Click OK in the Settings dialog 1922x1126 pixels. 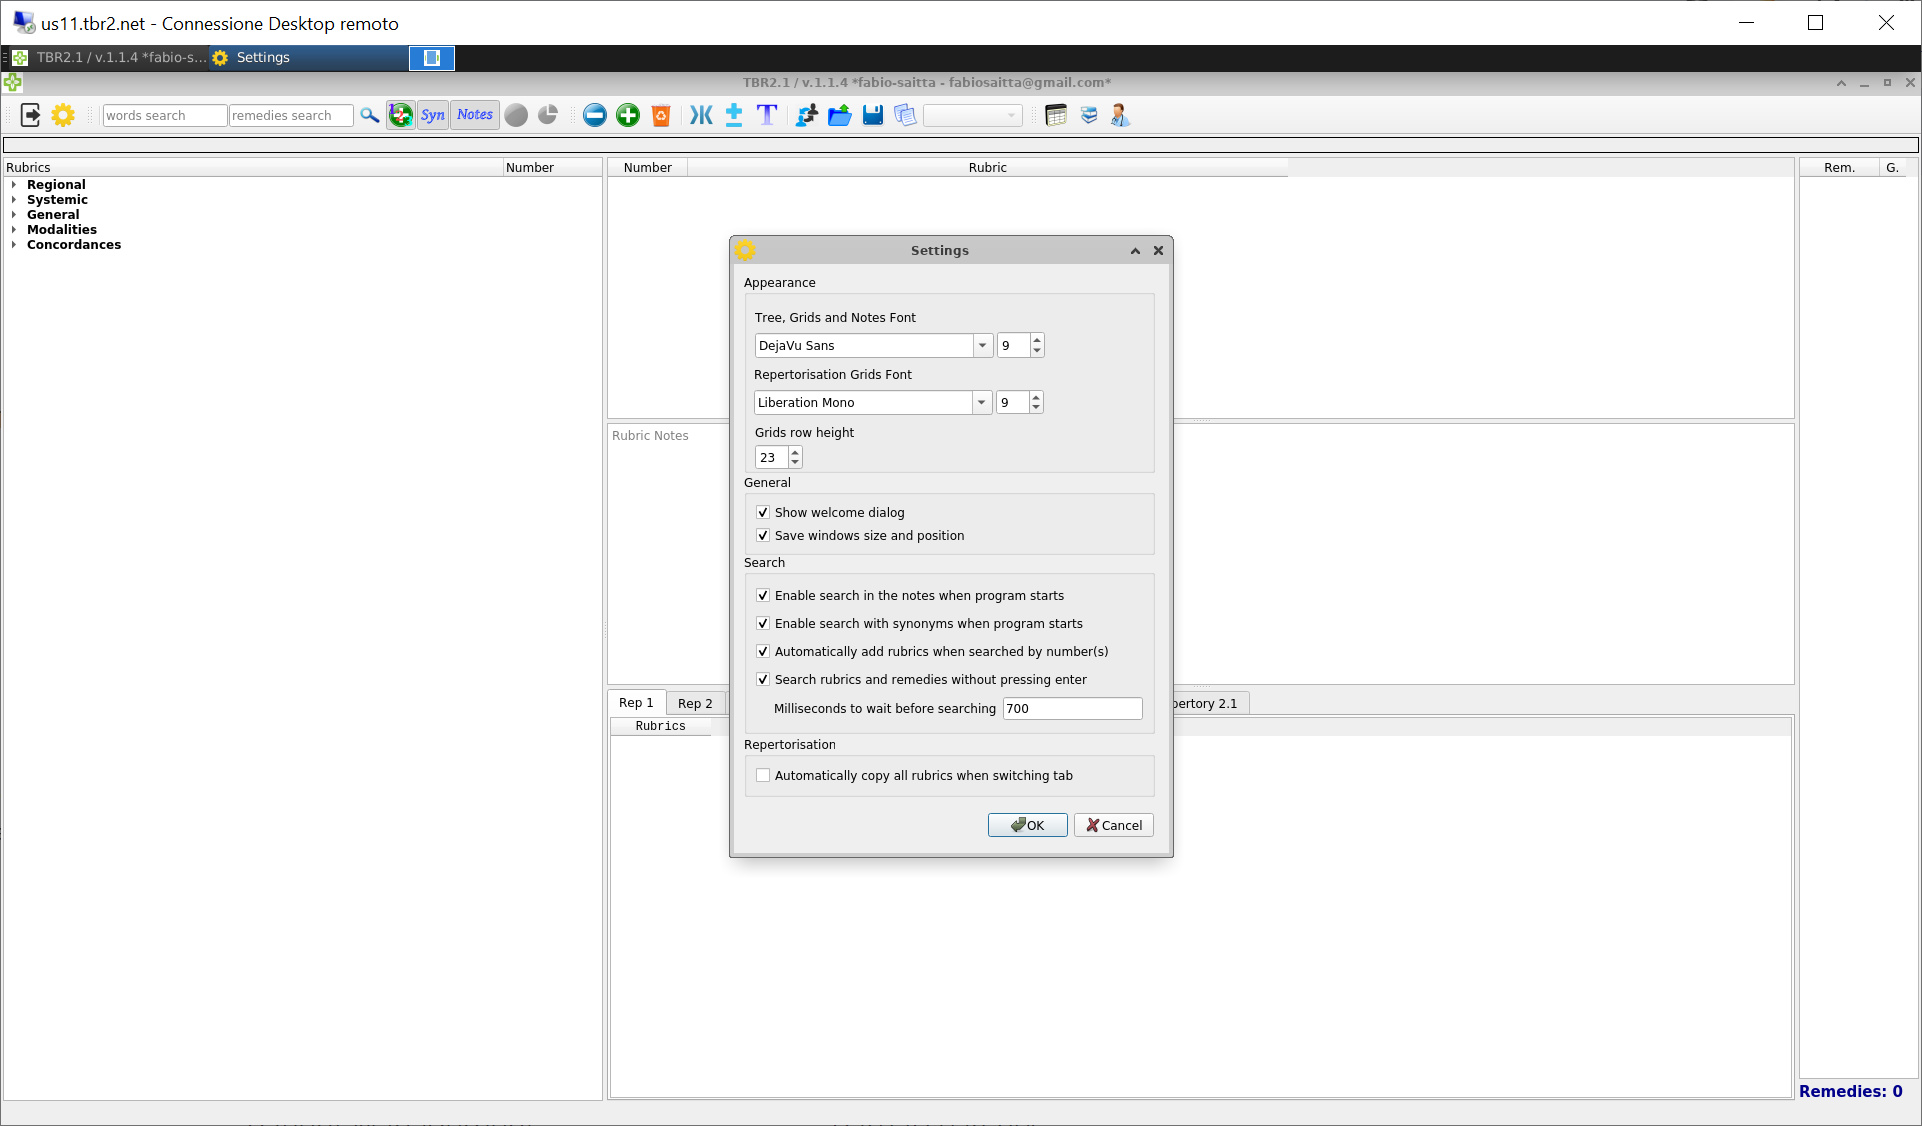point(1027,825)
